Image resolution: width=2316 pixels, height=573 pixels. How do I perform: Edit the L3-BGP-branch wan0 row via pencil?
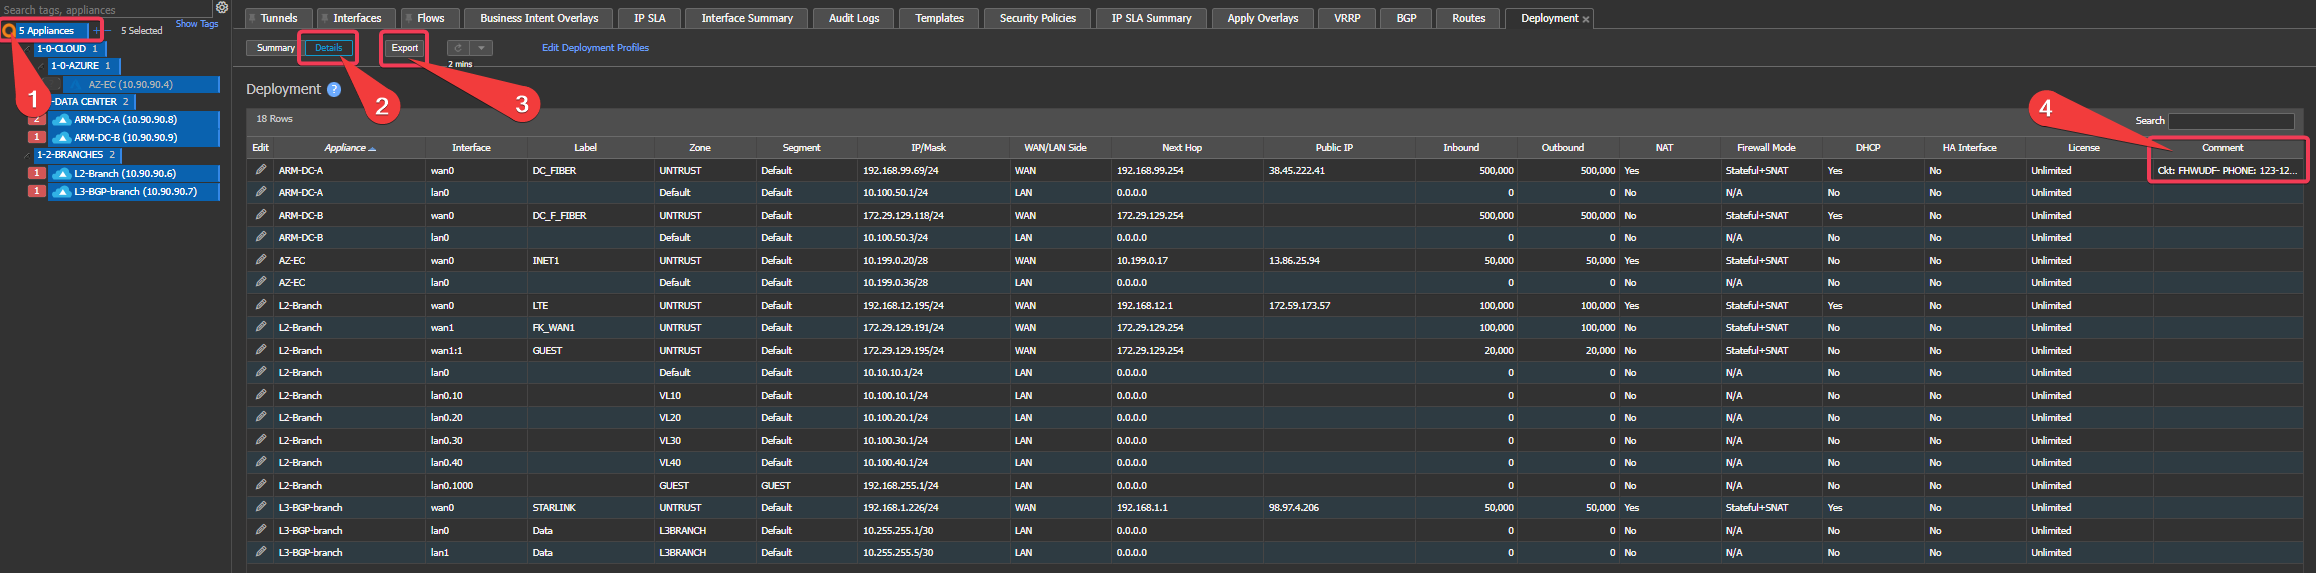261,507
